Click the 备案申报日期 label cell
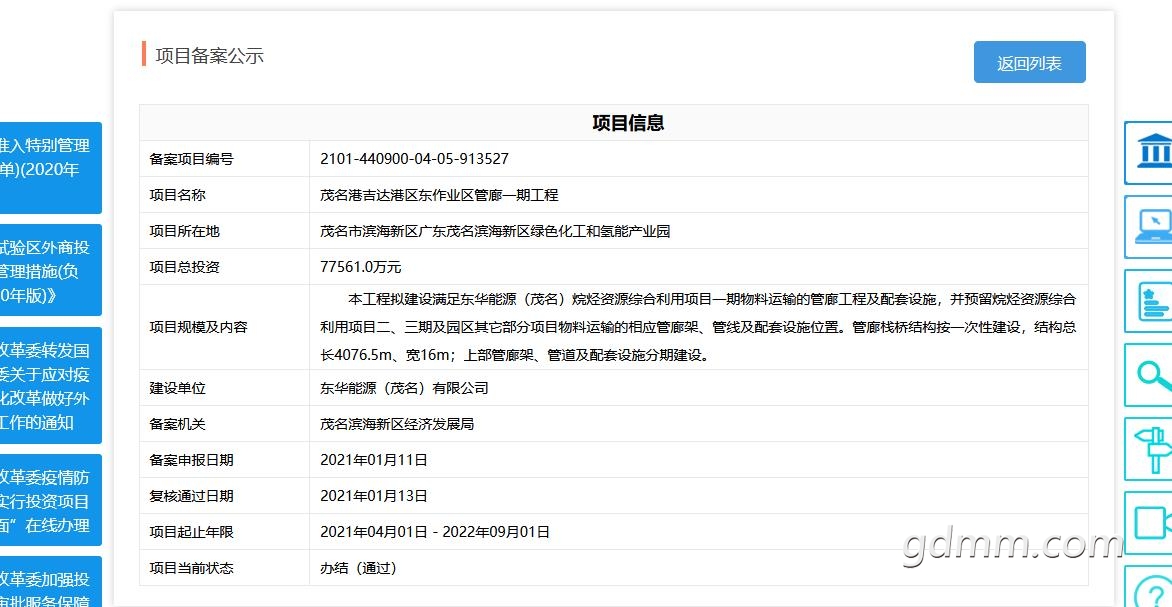 point(224,460)
